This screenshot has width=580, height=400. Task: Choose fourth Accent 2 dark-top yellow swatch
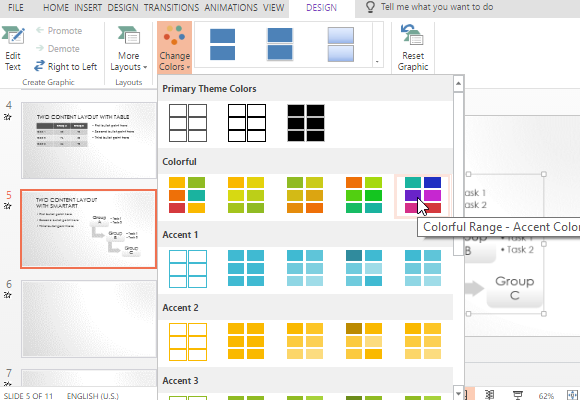(x=364, y=341)
